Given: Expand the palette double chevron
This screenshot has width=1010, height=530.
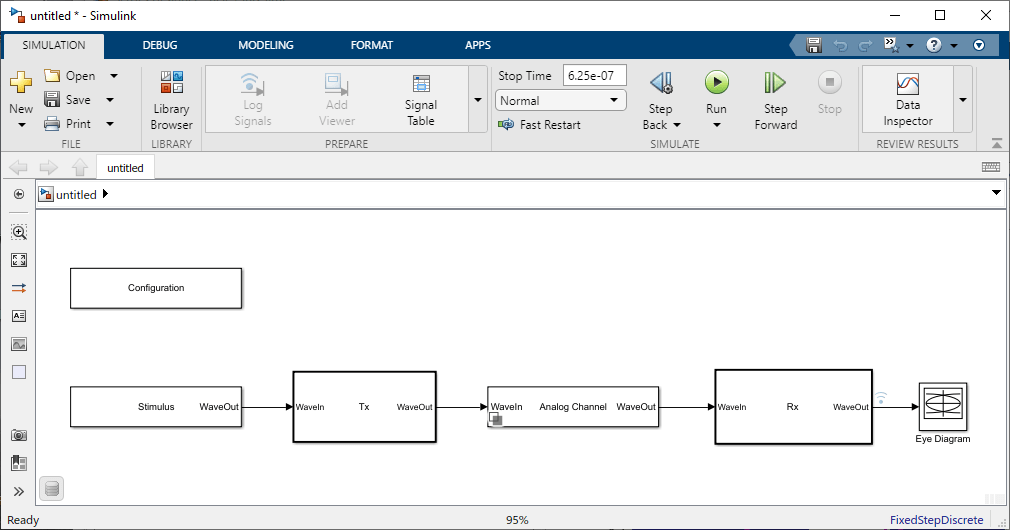Looking at the screenshot, I should click(19, 491).
